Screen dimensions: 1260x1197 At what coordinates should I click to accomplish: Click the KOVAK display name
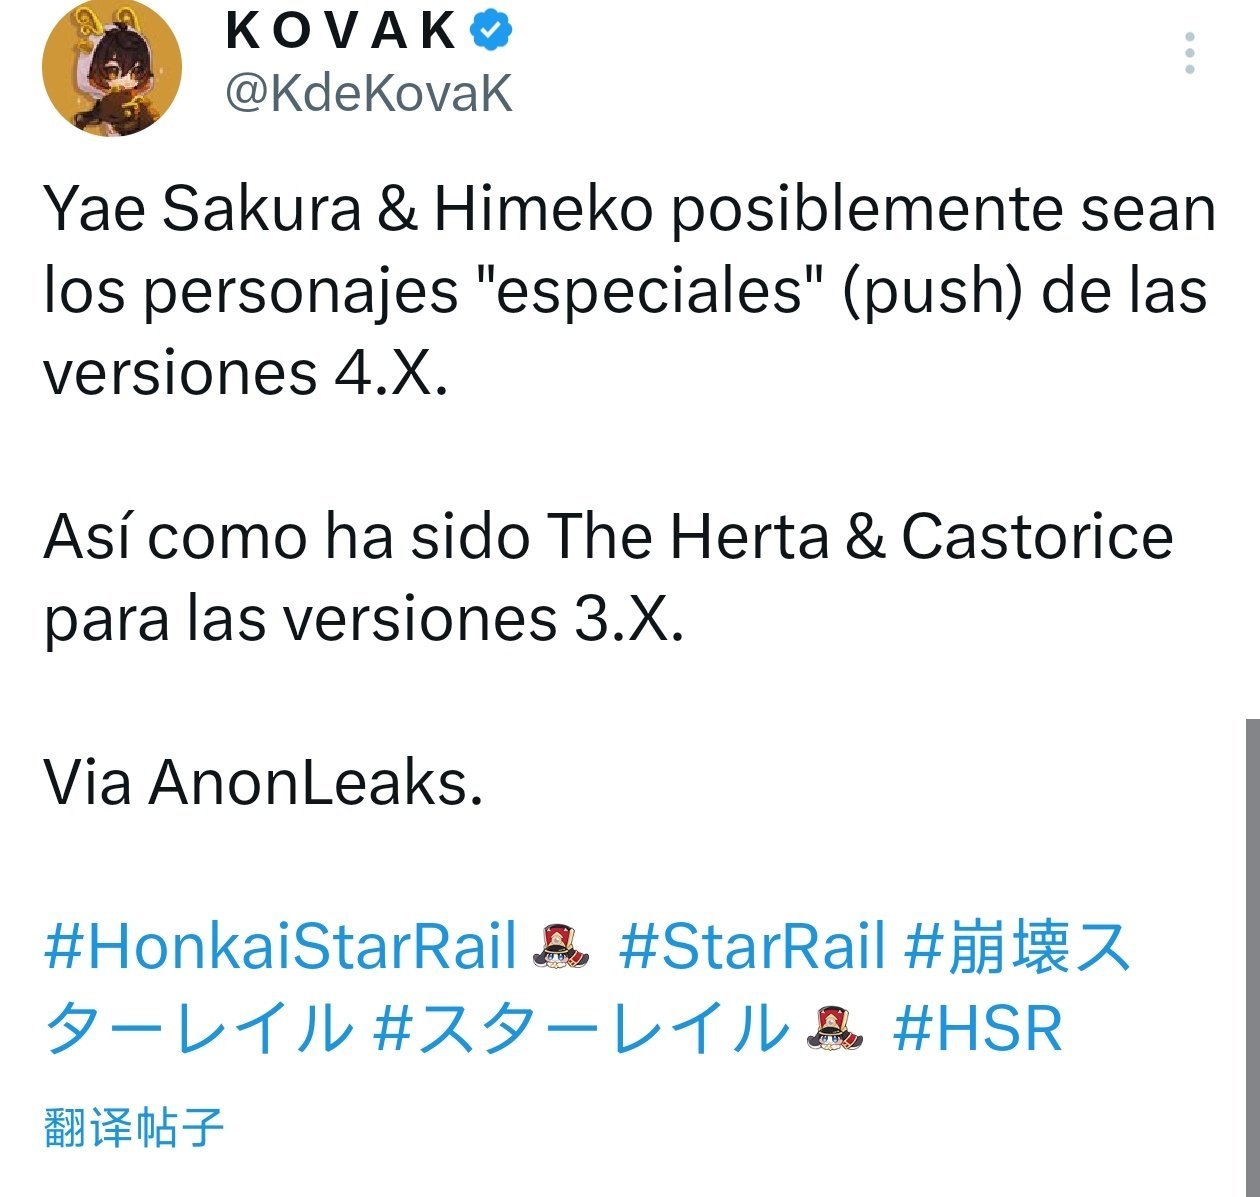click(341, 31)
